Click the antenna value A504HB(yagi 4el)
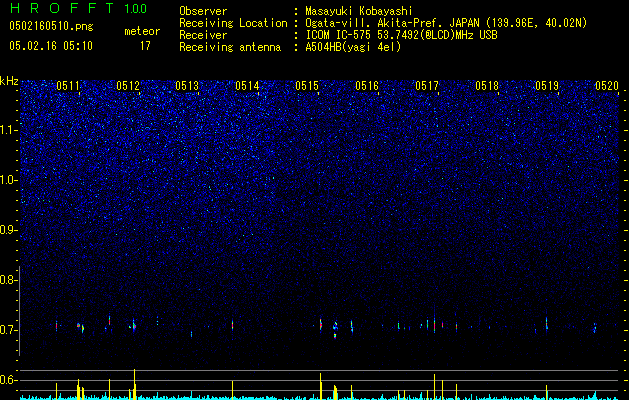 coord(353,47)
